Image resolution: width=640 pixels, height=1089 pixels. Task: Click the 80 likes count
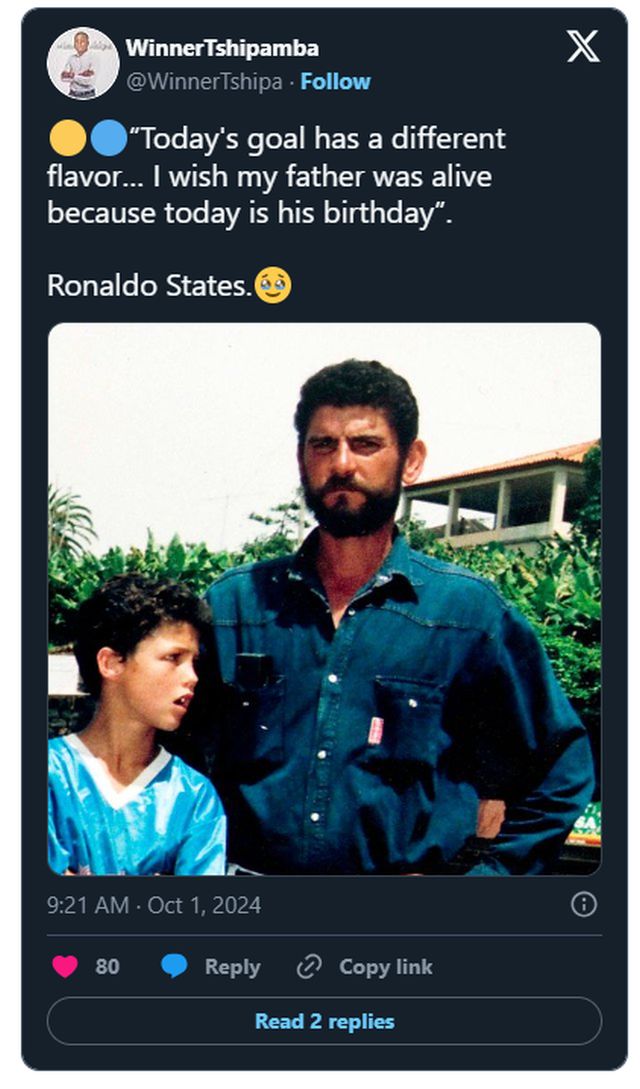(107, 966)
